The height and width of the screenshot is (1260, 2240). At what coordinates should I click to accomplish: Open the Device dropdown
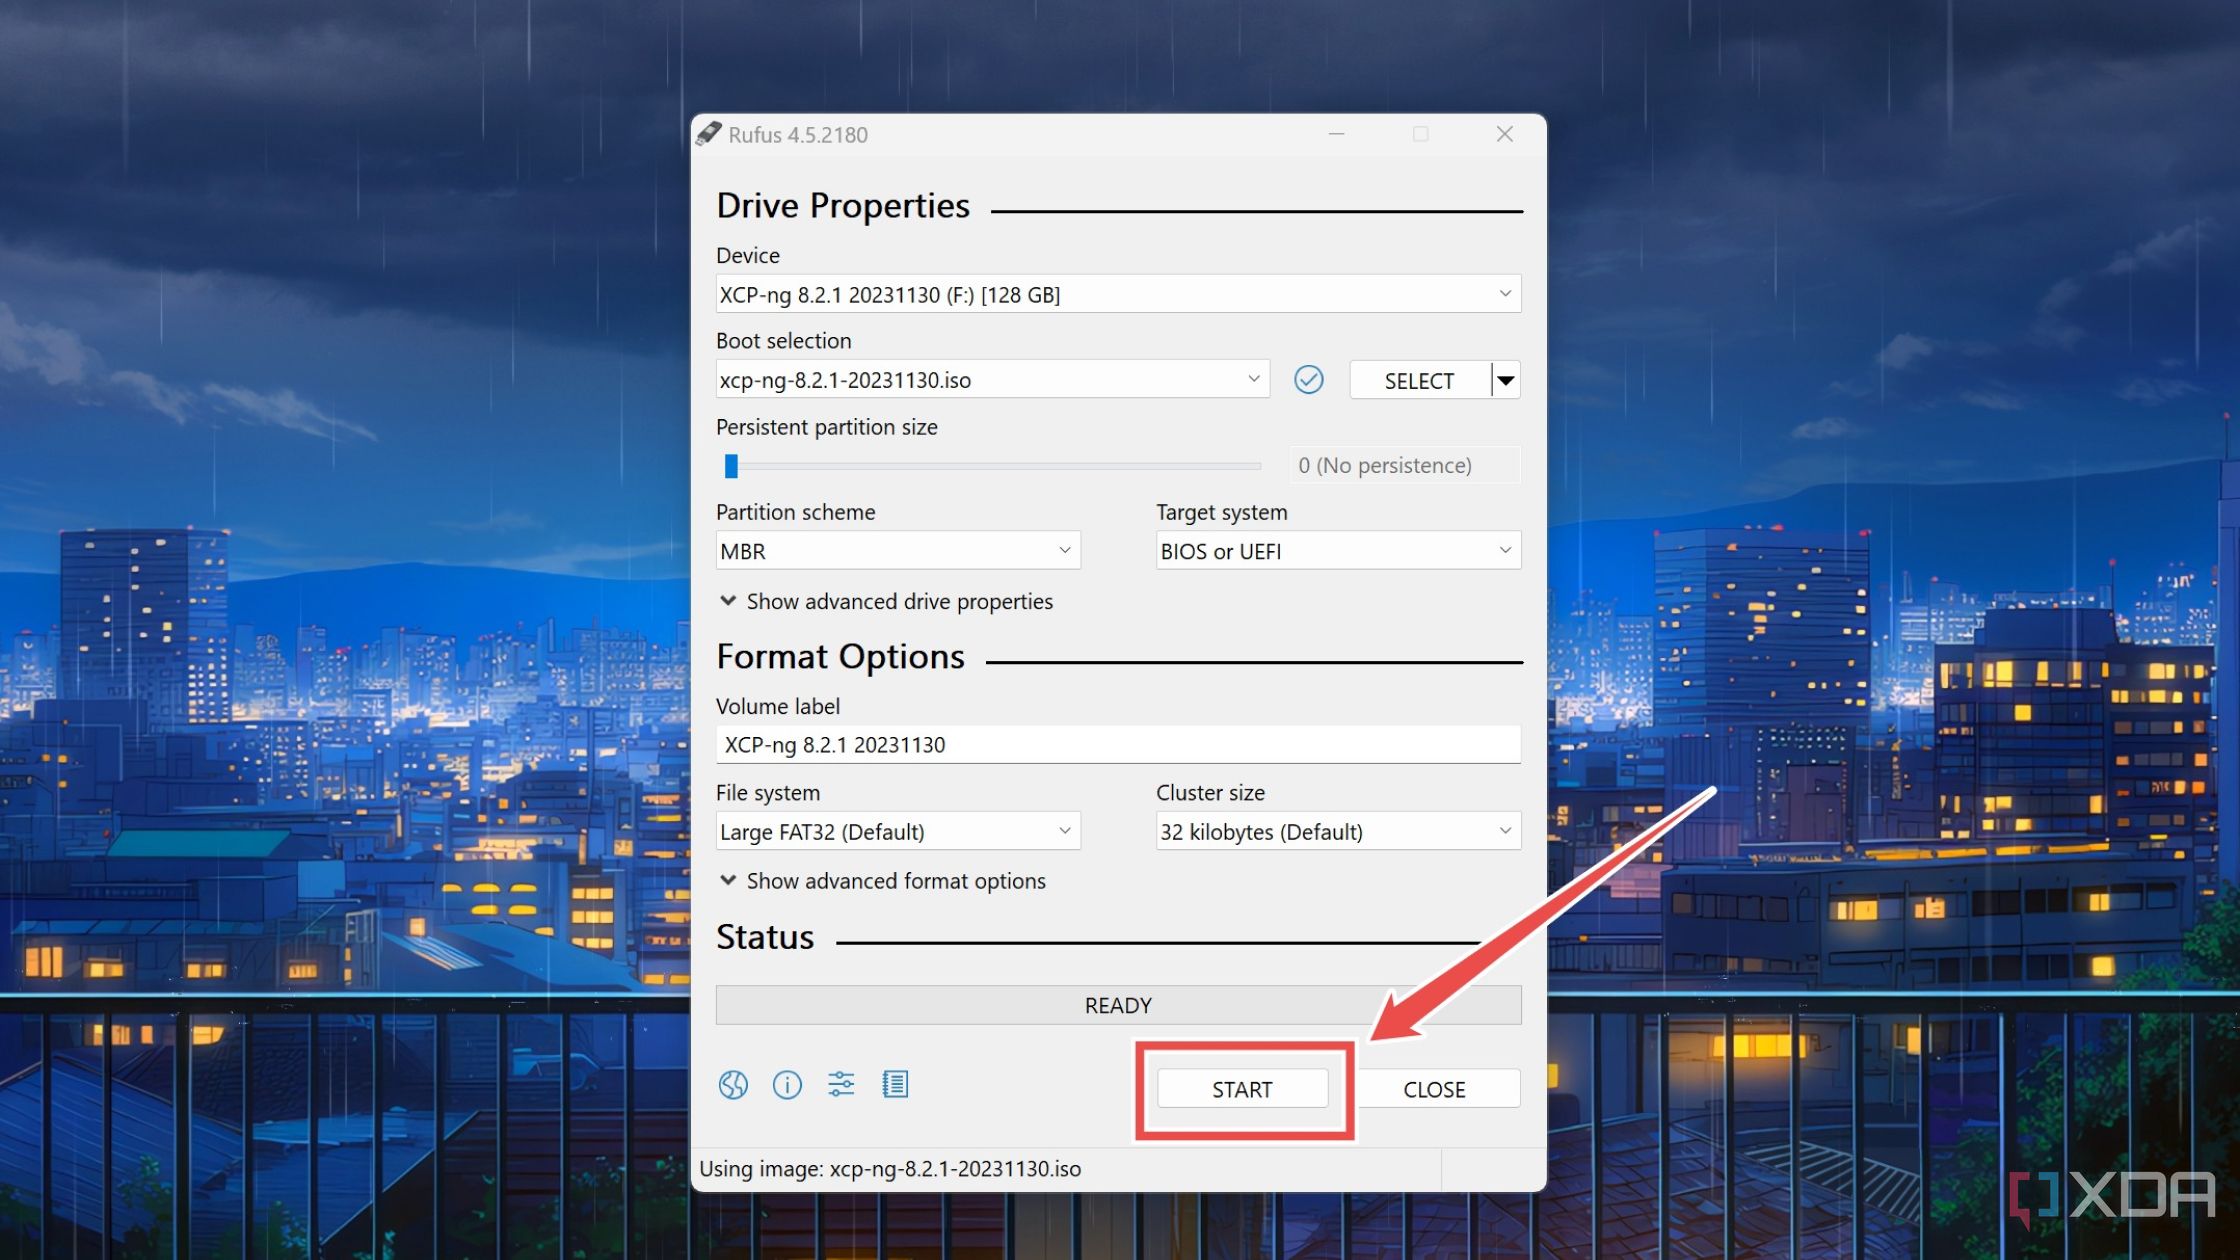click(x=1118, y=294)
